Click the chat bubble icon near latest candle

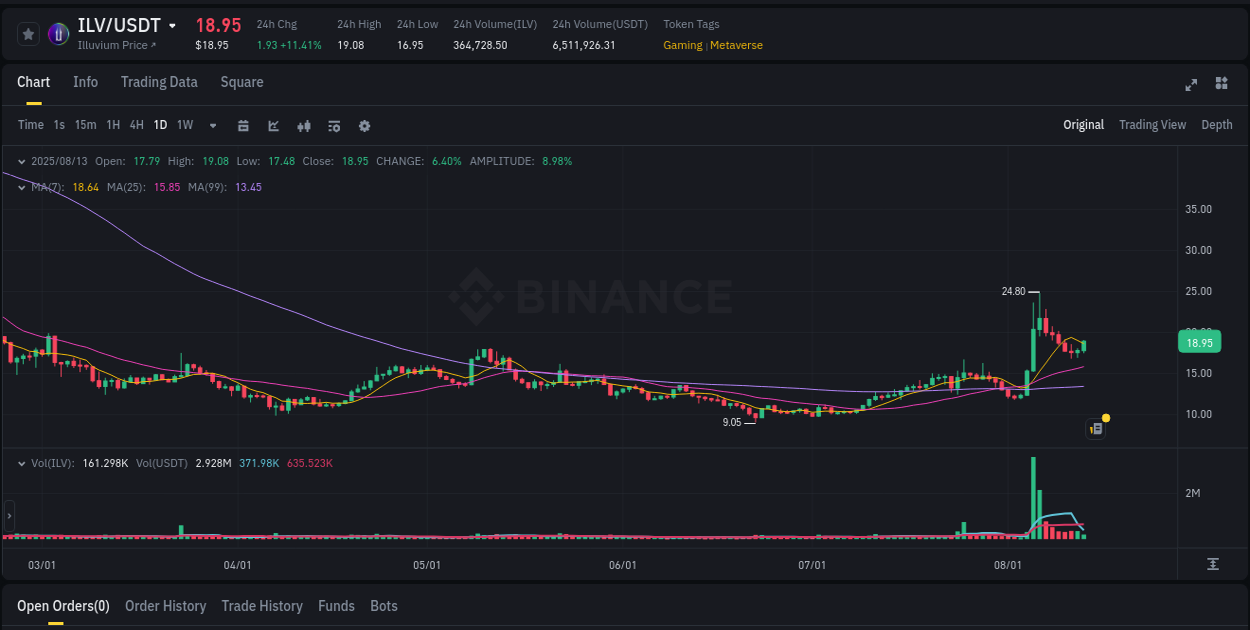(x=1096, y=428)
